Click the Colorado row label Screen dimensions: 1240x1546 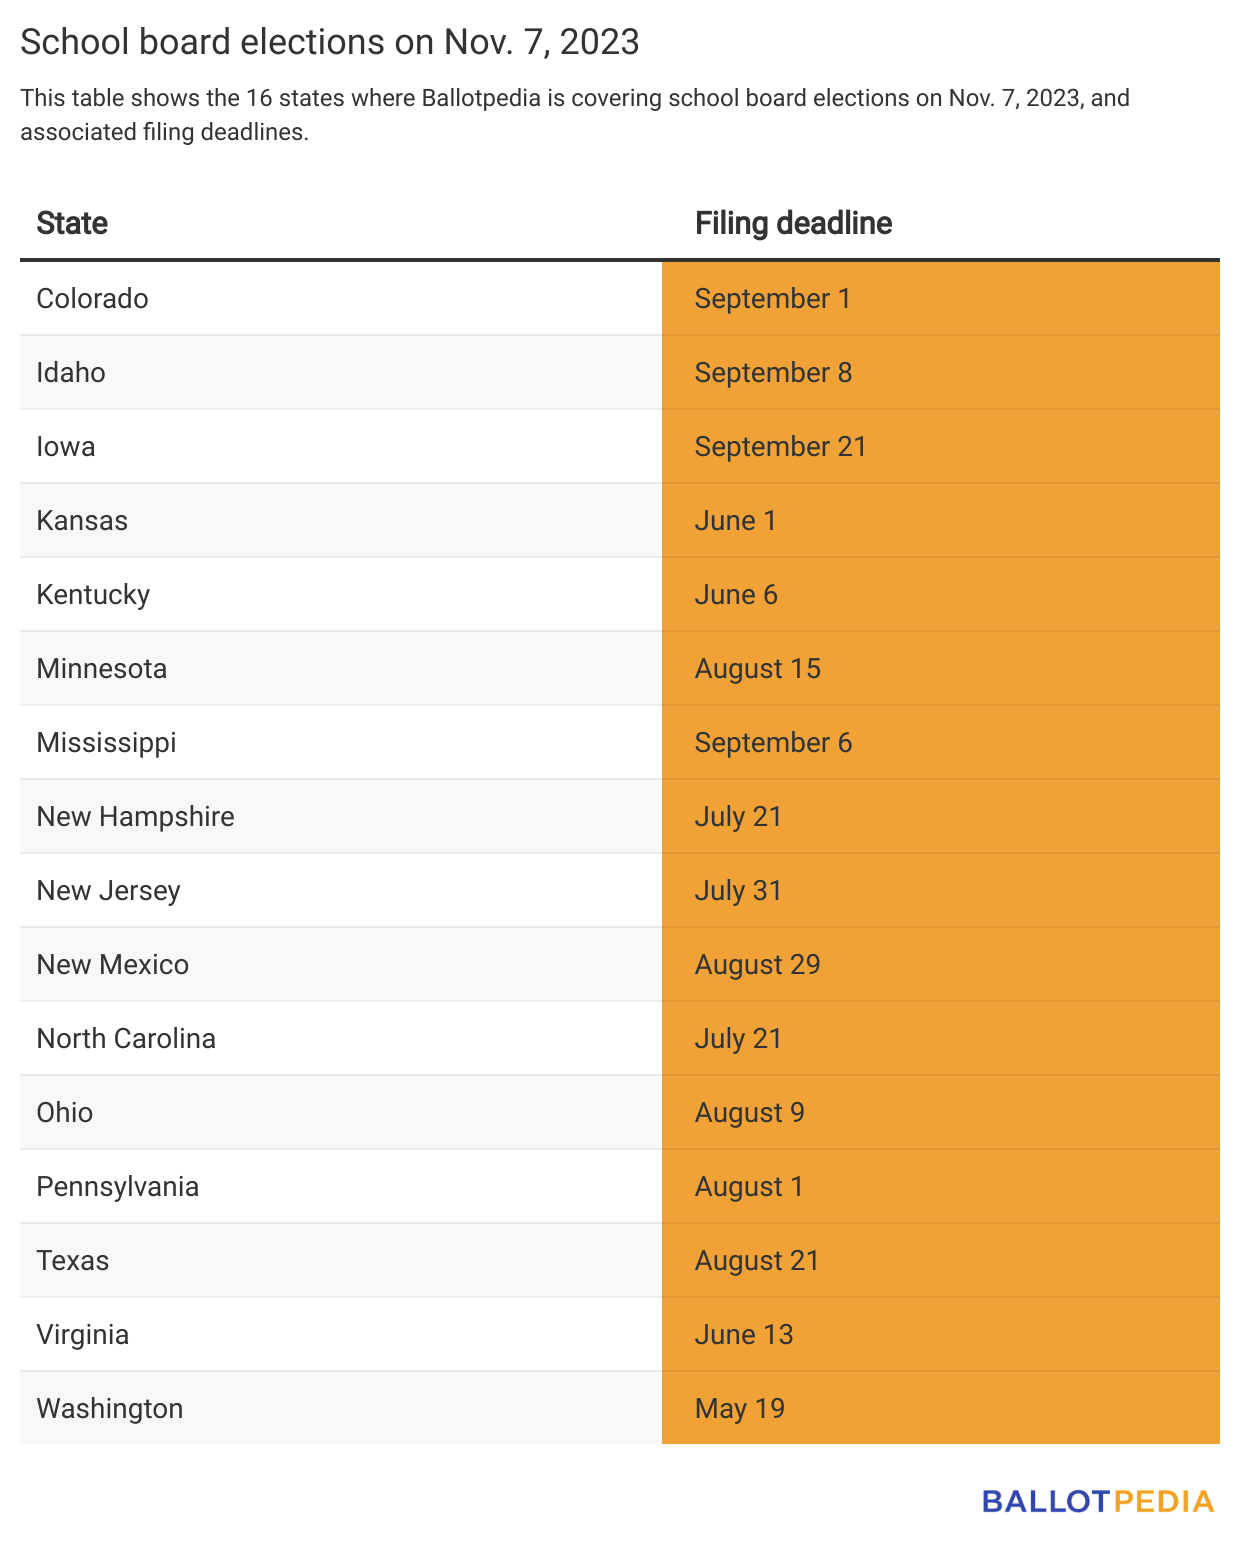pyautogui.click(x=92, y=298)
